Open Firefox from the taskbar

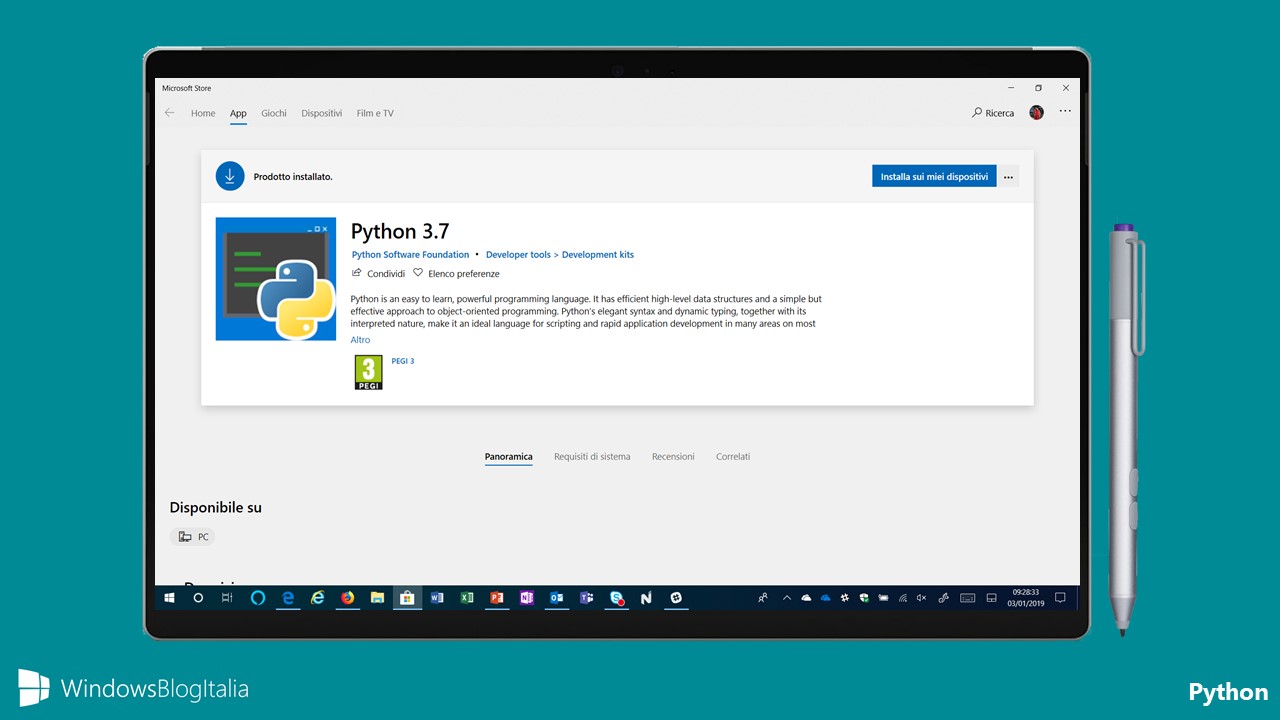pos(347,598)
